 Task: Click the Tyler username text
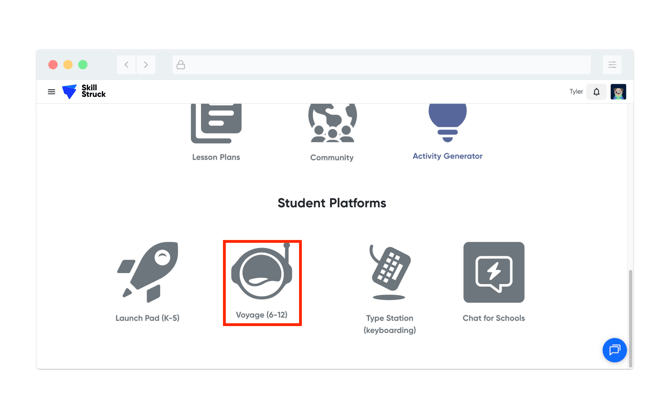[x=576, y=92]
